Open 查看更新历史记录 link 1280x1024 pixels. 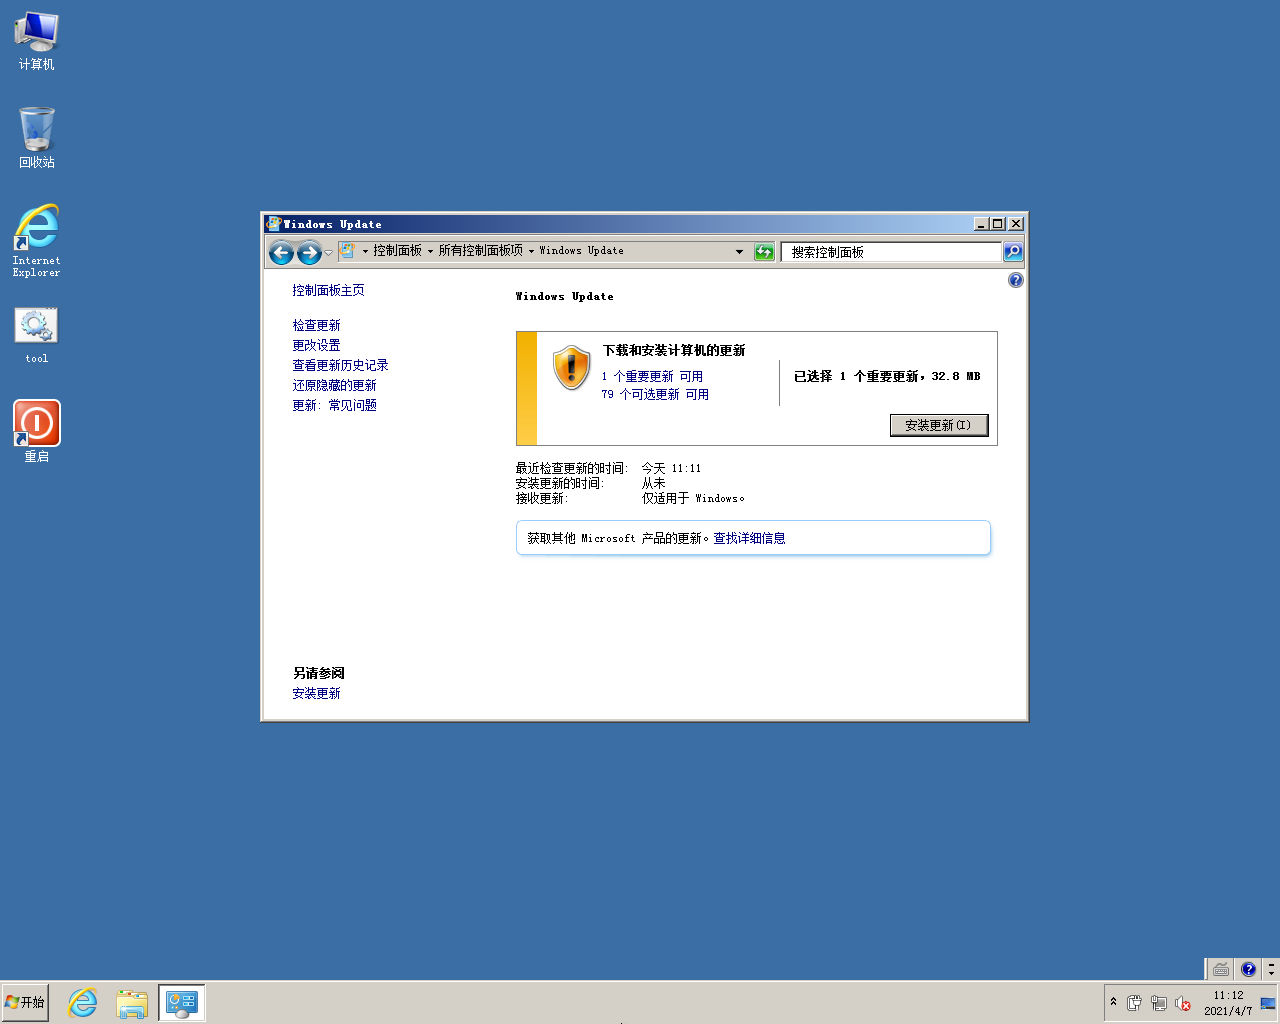coord(340,365)
